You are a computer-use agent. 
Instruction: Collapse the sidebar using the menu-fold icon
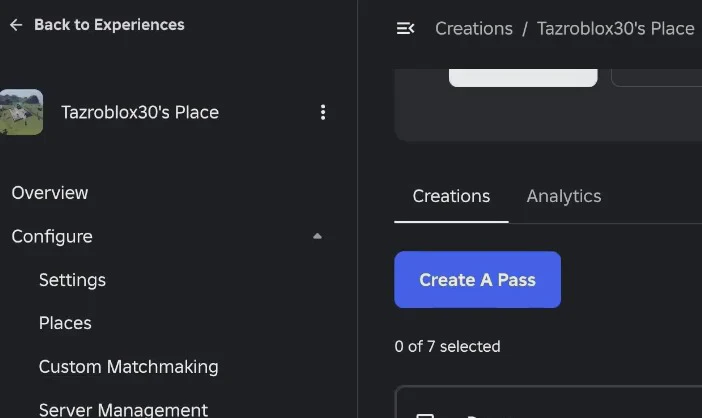tap(405, 29)
